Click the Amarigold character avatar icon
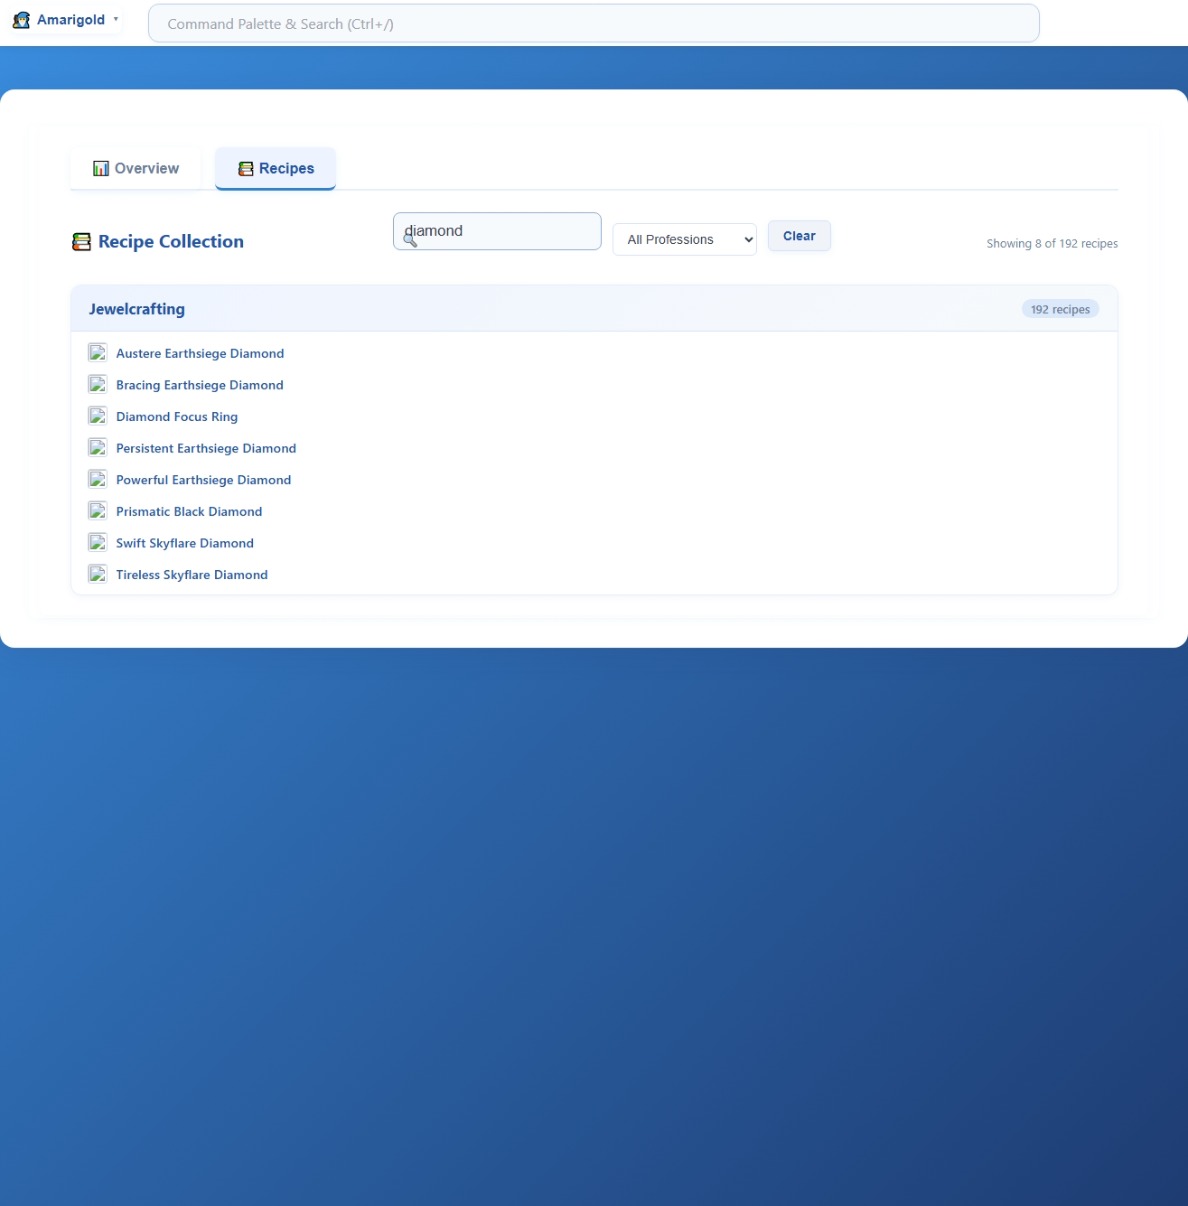 tap(21, 20)
